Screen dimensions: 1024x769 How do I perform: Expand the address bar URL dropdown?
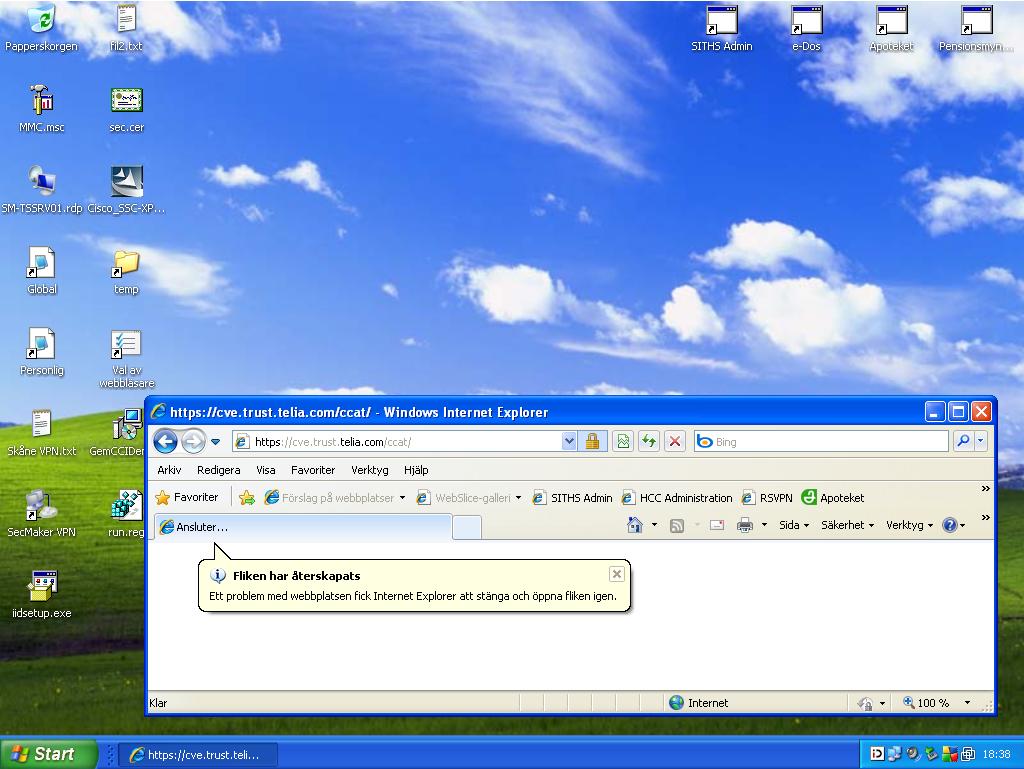coord(569,442)
